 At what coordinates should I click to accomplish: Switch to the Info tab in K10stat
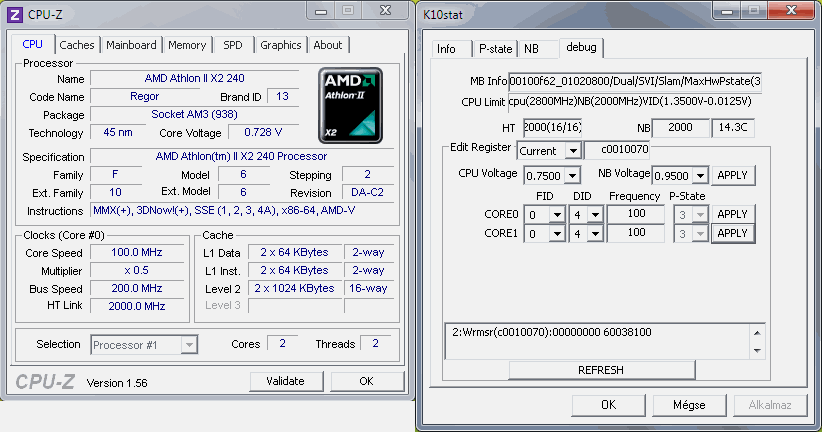coord(446,49)
